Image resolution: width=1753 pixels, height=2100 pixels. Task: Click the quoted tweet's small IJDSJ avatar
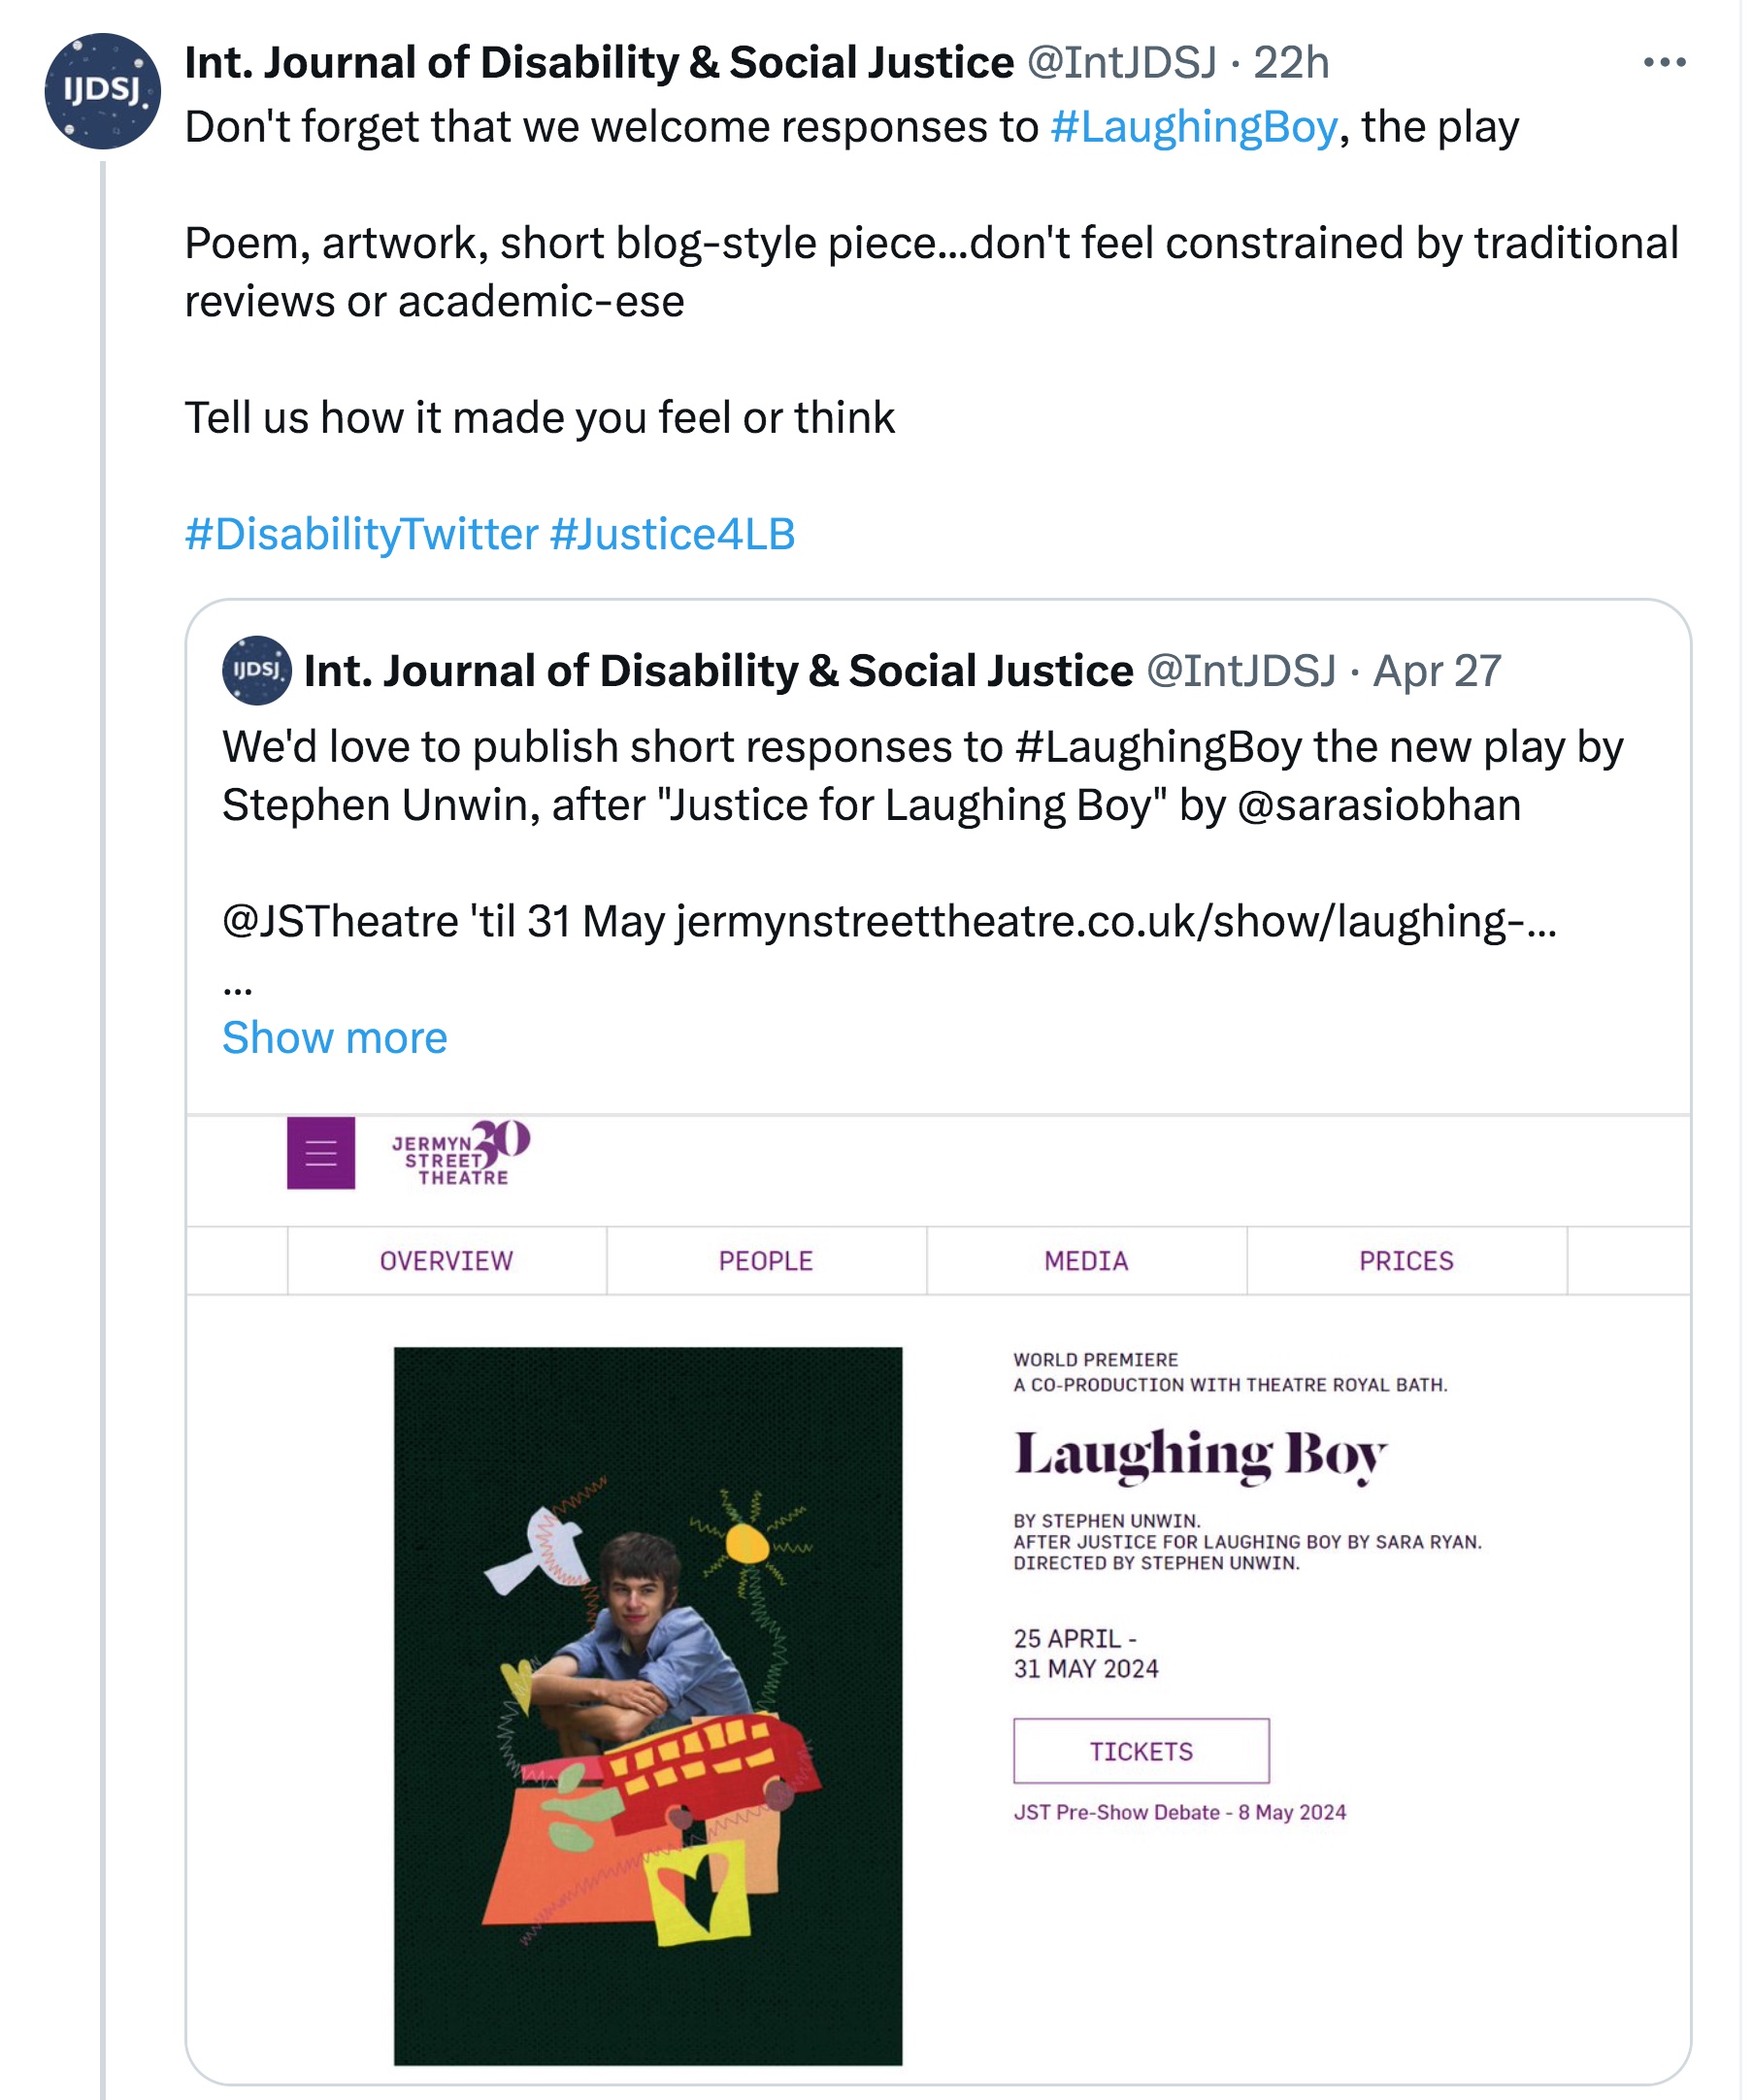[x=257, y=670]
